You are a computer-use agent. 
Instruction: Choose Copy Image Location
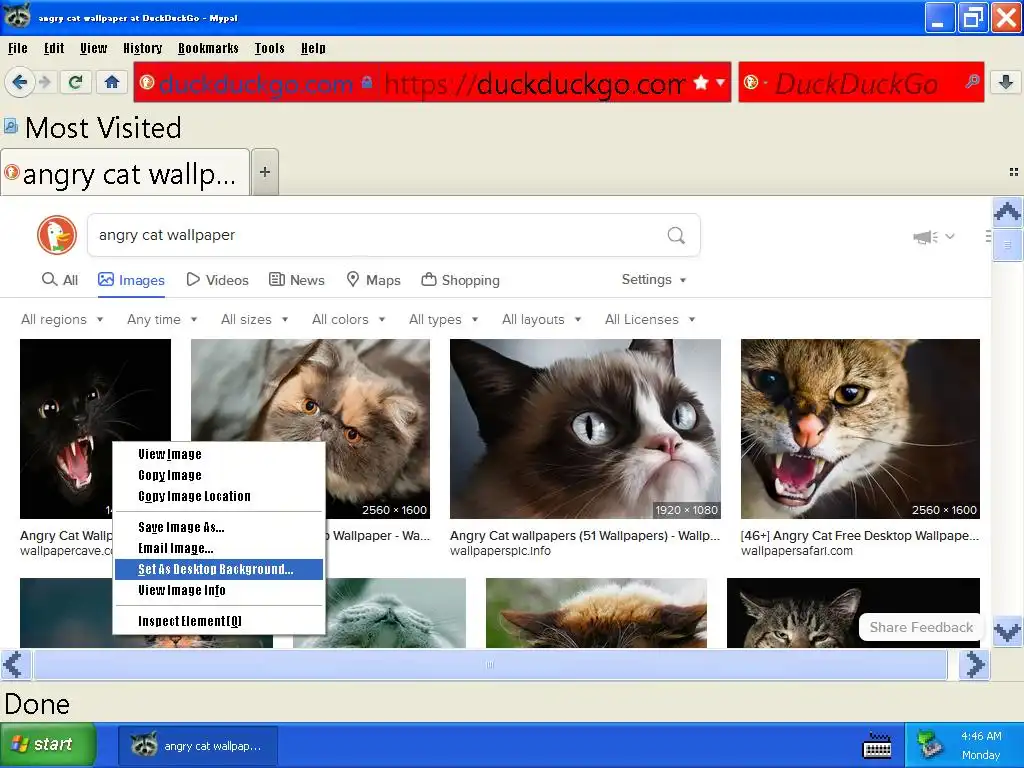point(219,496)
